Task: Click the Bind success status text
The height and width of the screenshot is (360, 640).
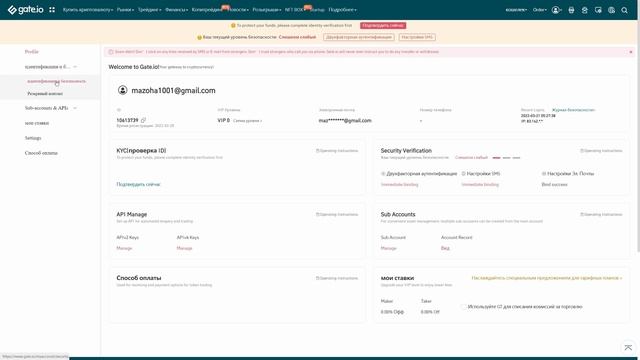Action: tap(554, 184)
